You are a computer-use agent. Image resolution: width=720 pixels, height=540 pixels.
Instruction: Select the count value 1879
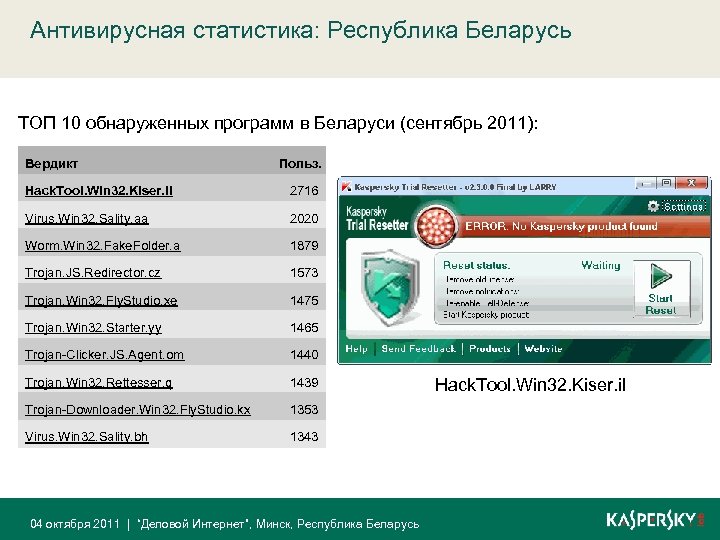(304, 245)
